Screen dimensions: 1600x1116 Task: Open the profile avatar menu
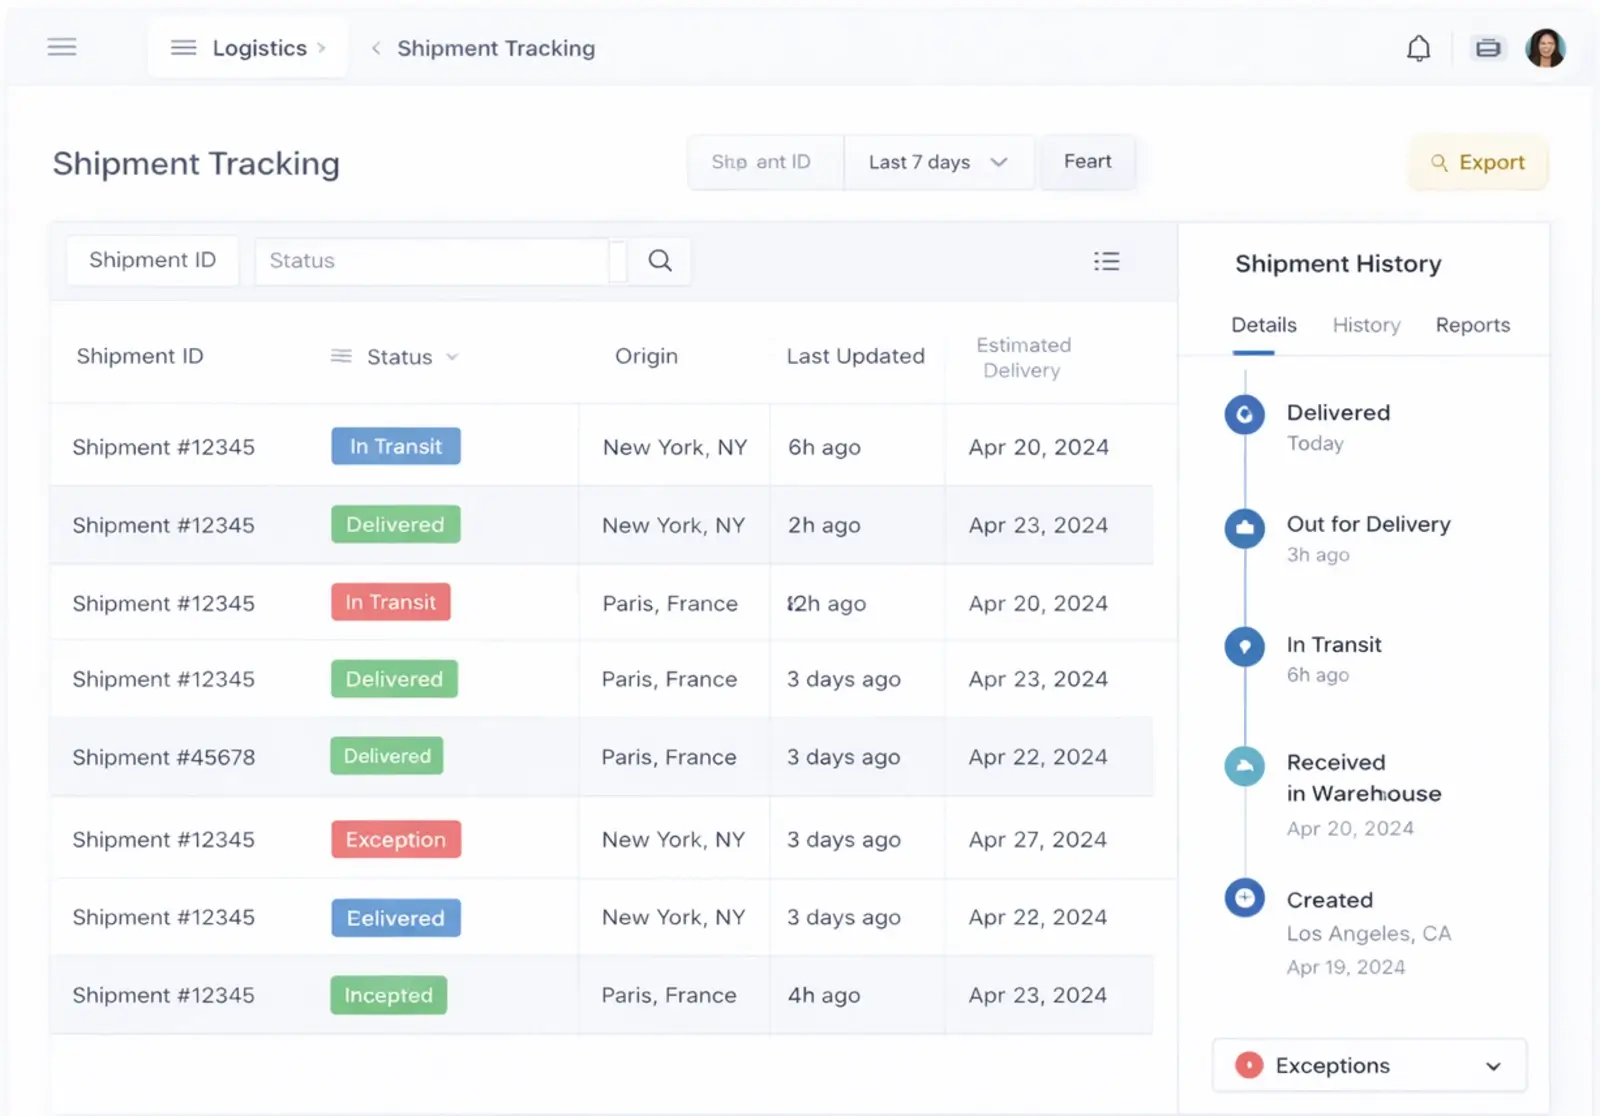tap(1546, 47)
